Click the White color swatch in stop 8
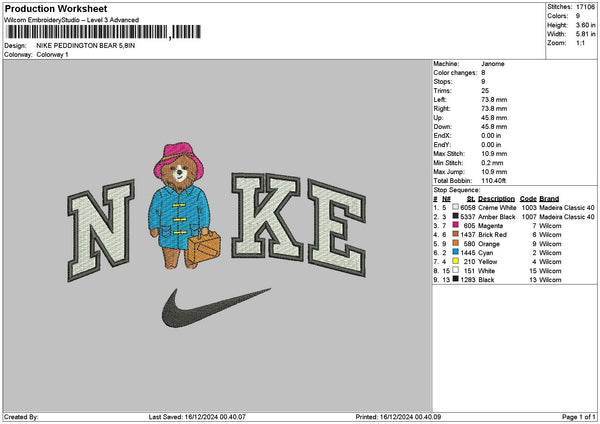600x424 pixels. (455, 270)
